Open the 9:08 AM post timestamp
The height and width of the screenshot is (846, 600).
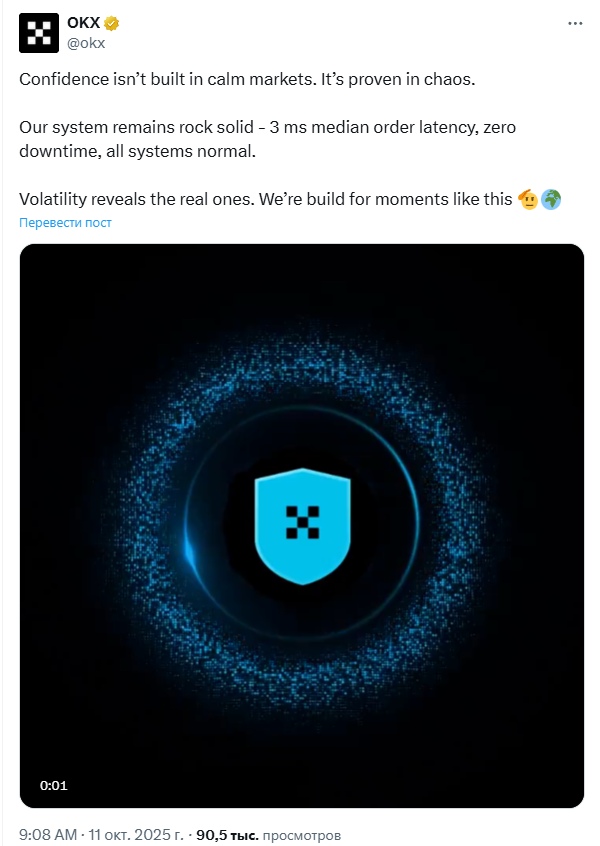coord(48,833)
